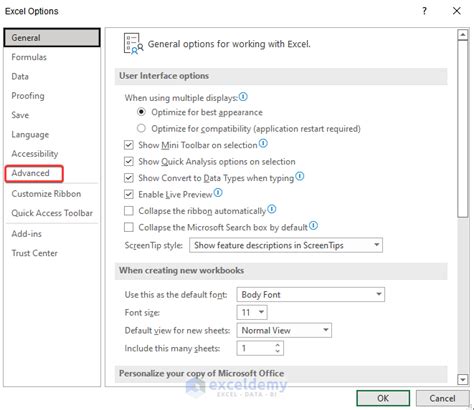Screen dimensions: 474x410
Task: Open Default view for new sheets dropdown
Action: point(284,330)
